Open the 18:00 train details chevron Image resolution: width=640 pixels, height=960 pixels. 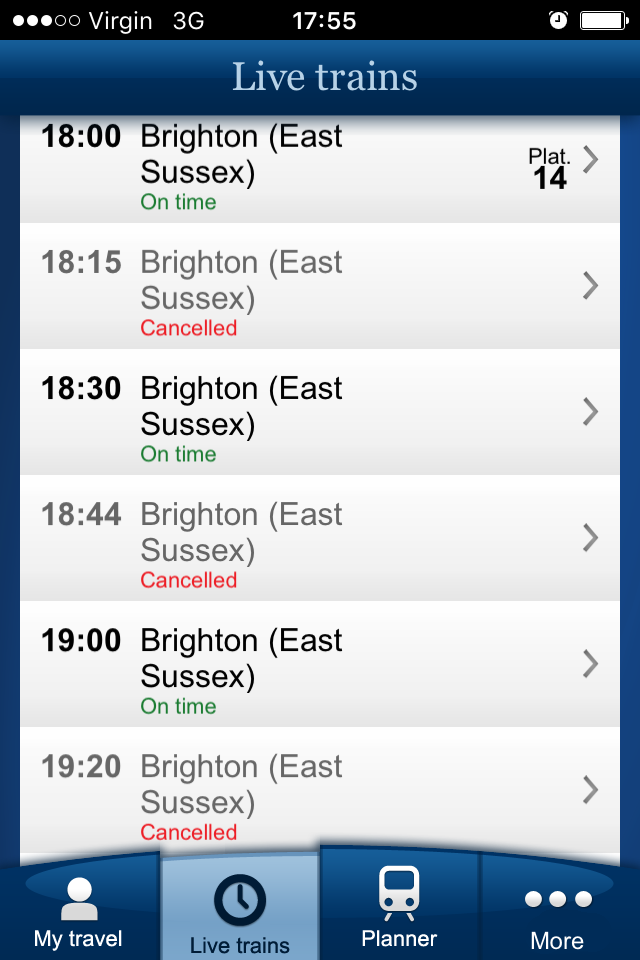coord(590,159)
